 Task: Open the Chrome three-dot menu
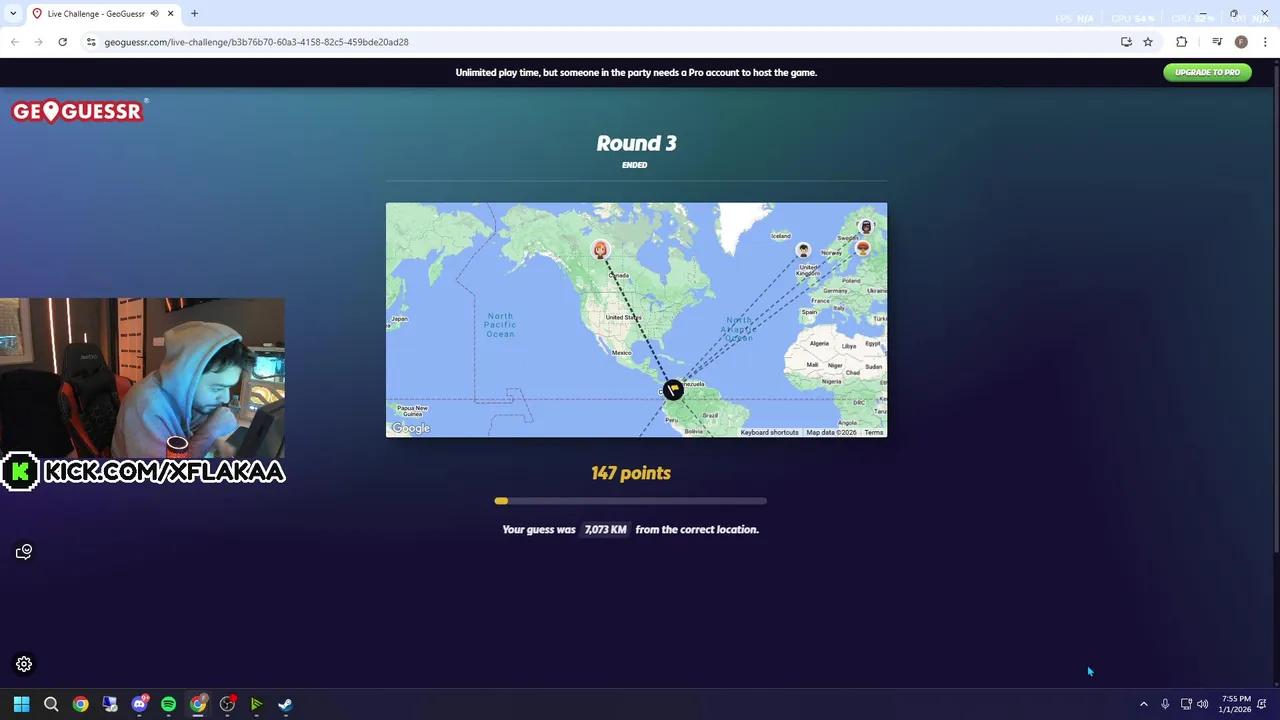(x=1266, y=42)
